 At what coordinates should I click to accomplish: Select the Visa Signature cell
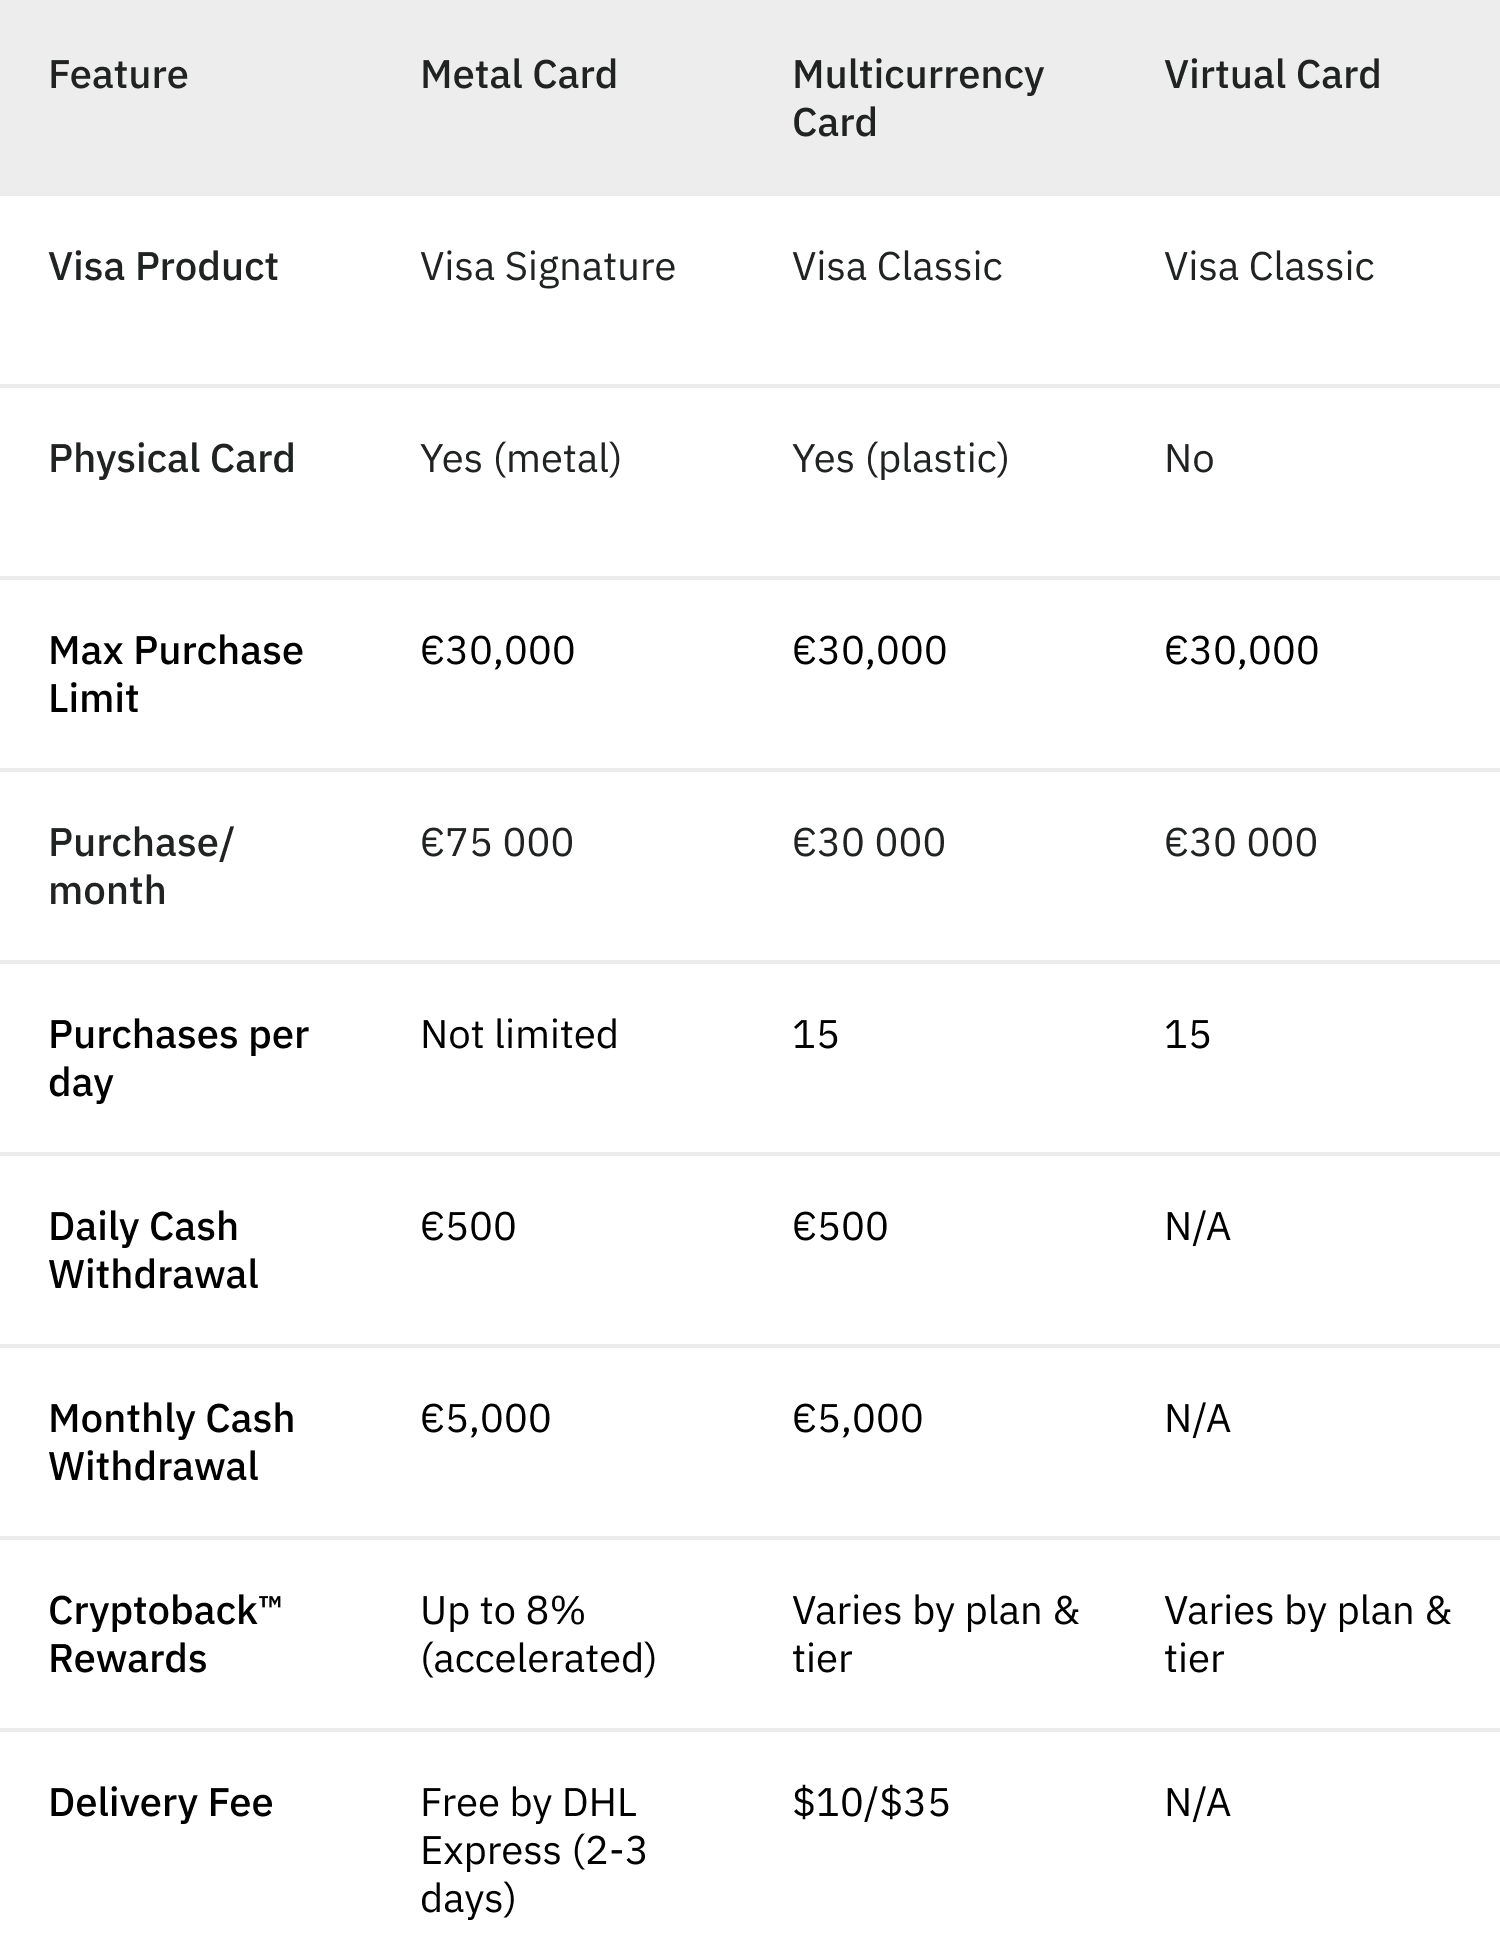point(548,268)
